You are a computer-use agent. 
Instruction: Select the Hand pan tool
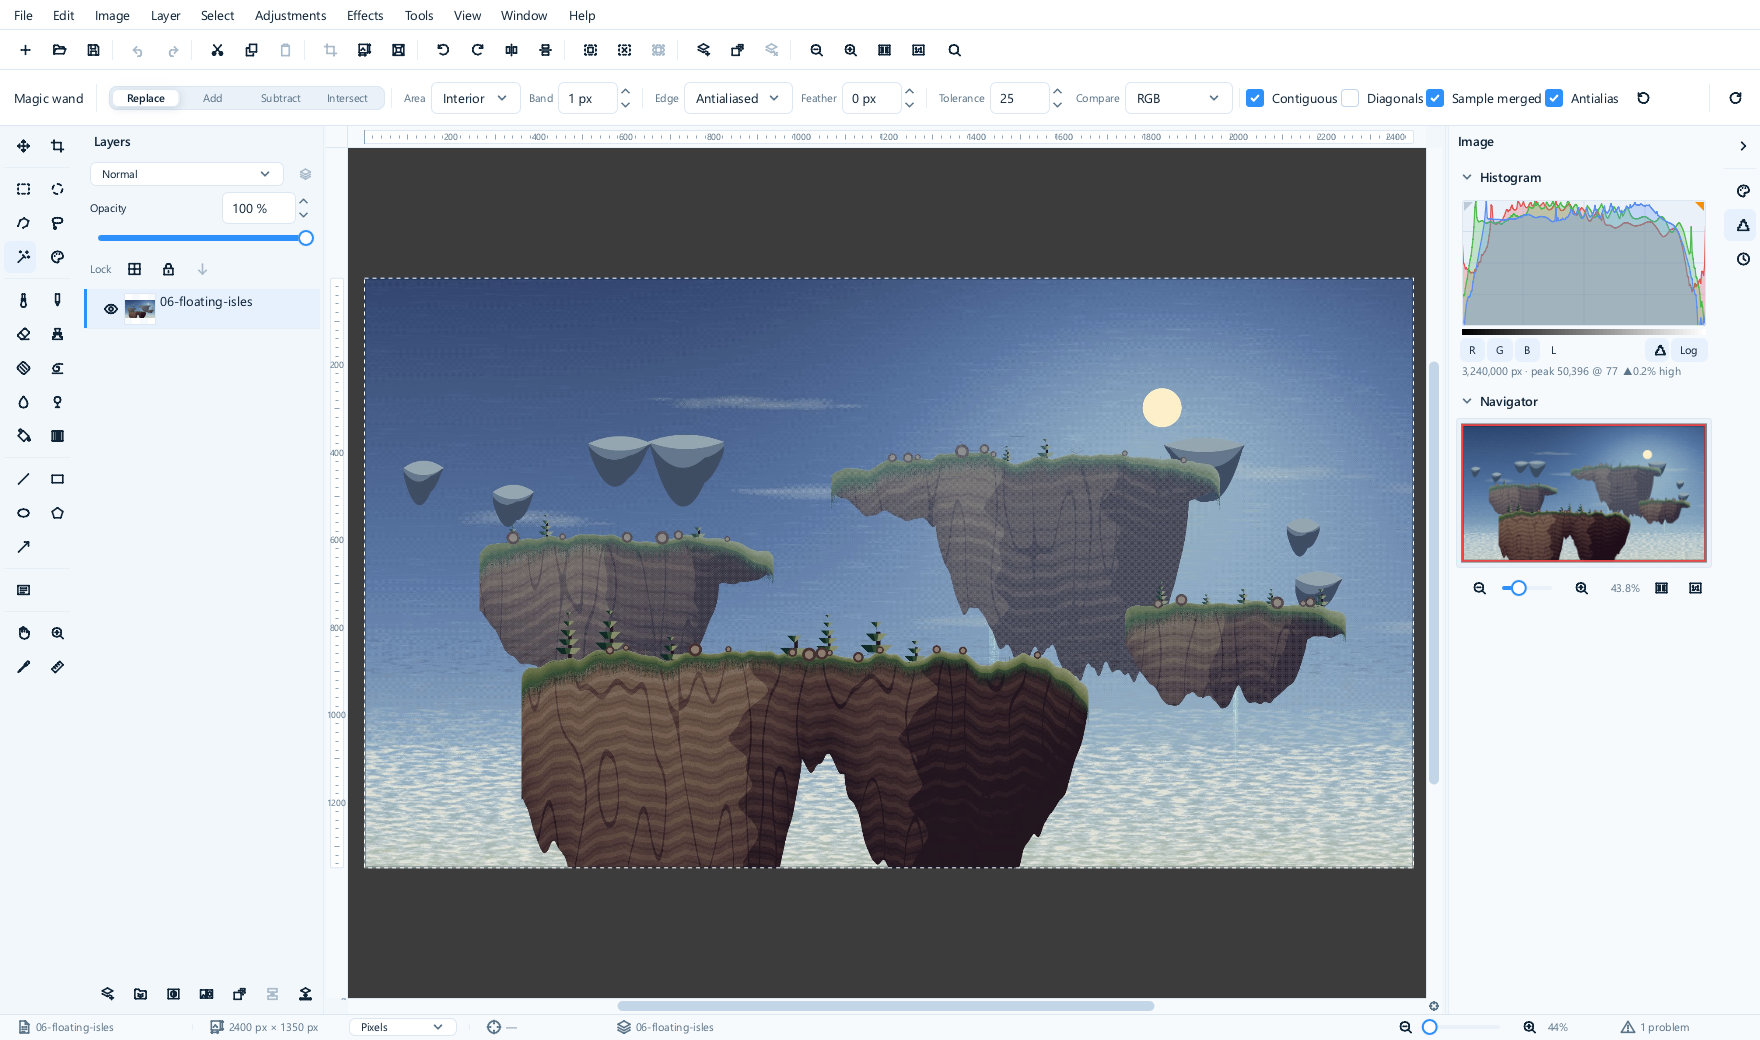click(x=23, y=633)
